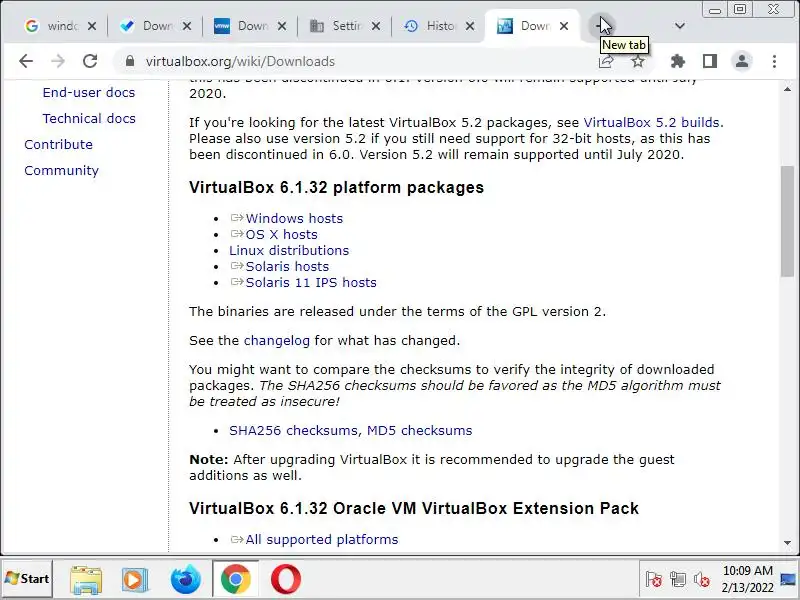Click the page scrollbar thumb
The width and height of the screenshot is (800, 600).
pyautogui.click(x=787, y=221)
